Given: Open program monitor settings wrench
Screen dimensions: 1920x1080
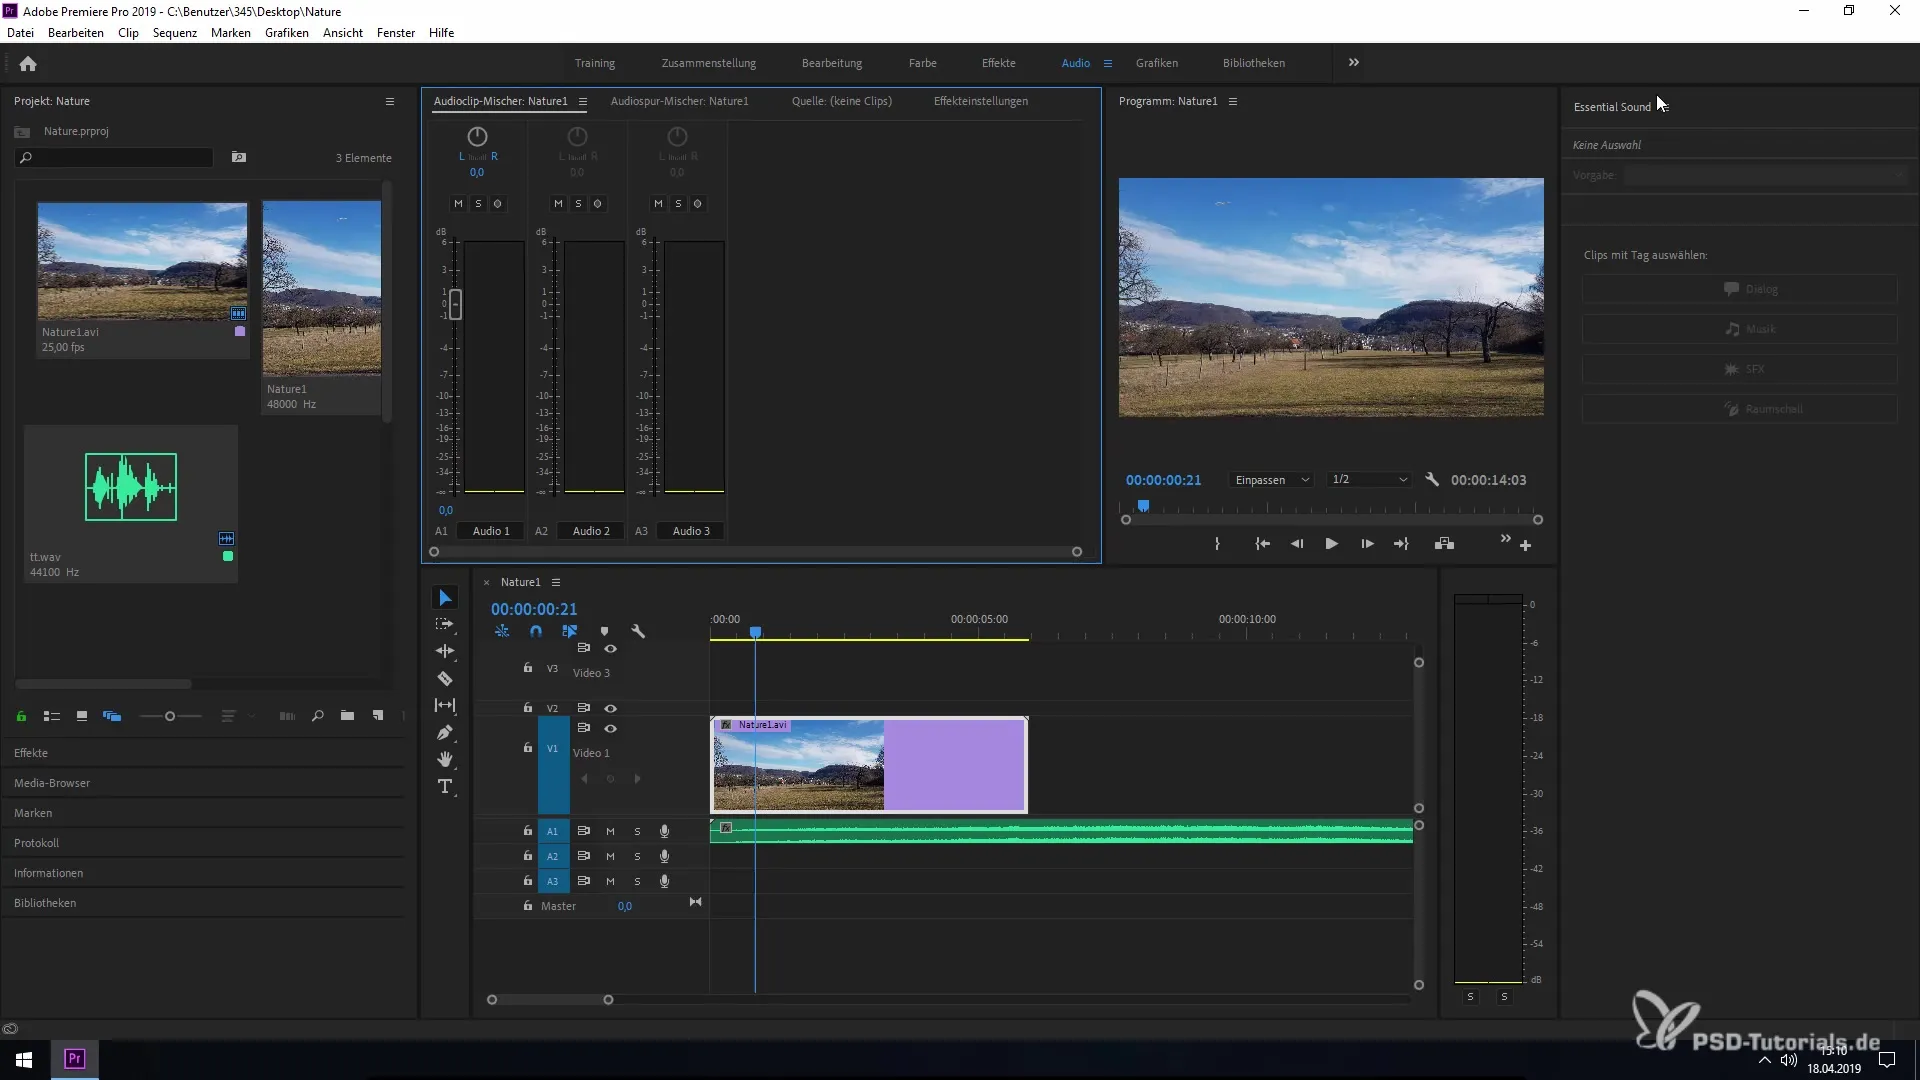Looking at the screenshot, I should pos(1432,480).
